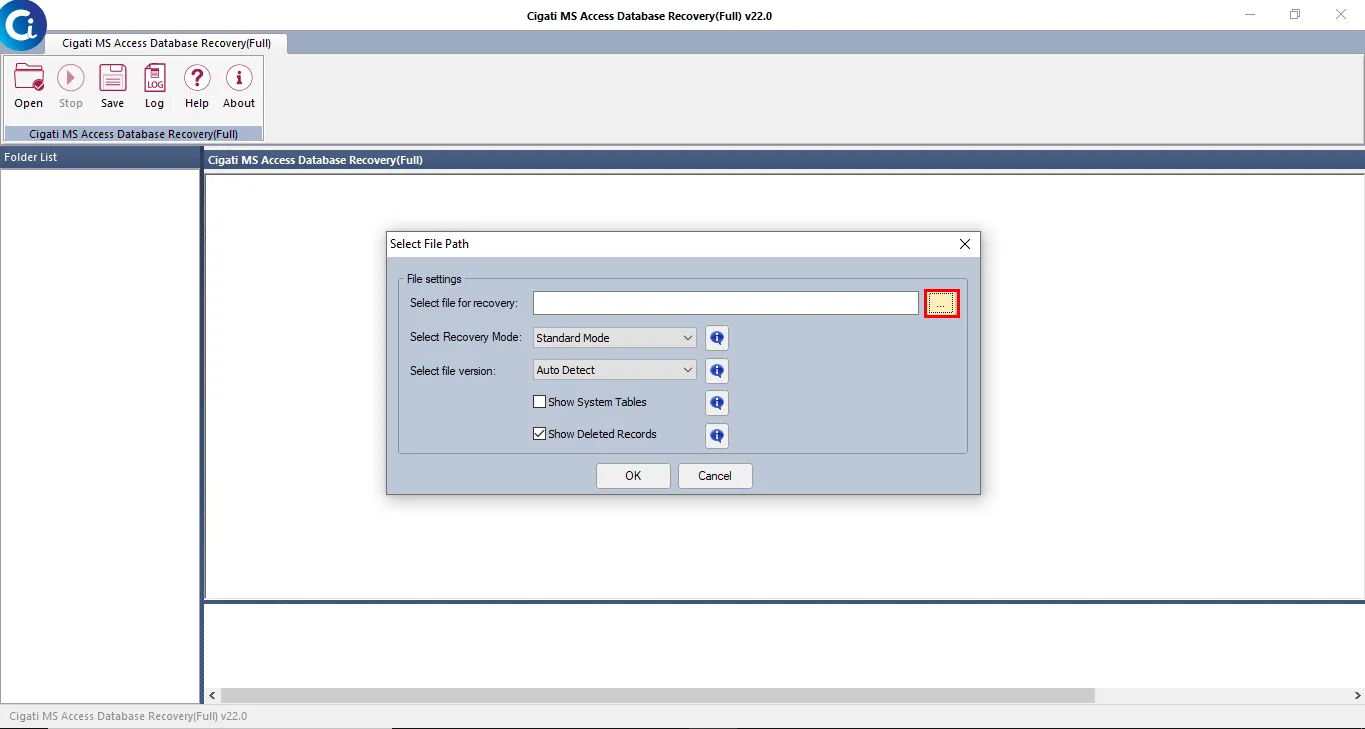Viewport: 1365px width, 729px height.
Task: Show About information icon
Action: 239,86
